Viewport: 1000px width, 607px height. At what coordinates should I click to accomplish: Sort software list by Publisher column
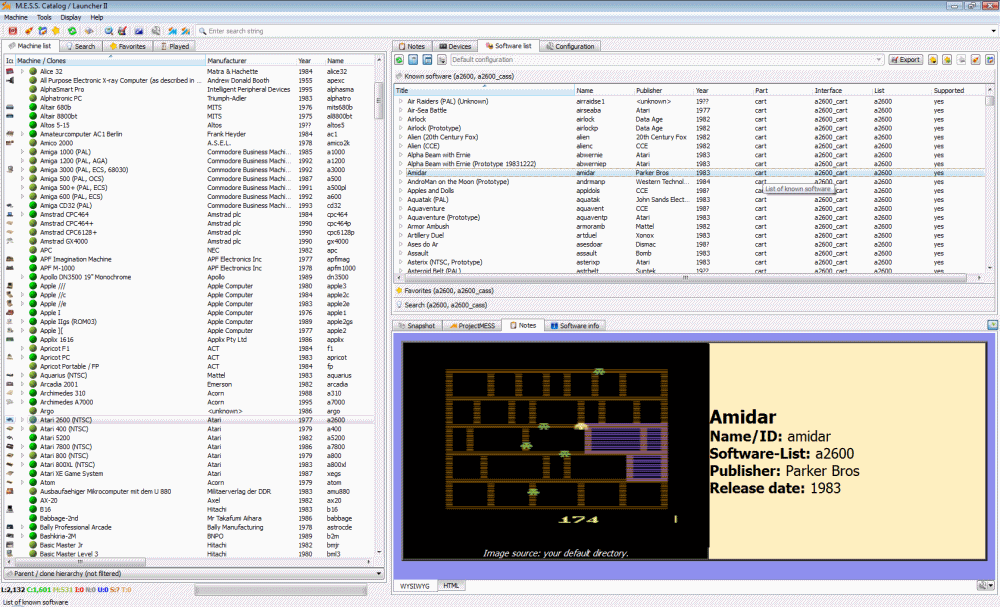point(664,91)
